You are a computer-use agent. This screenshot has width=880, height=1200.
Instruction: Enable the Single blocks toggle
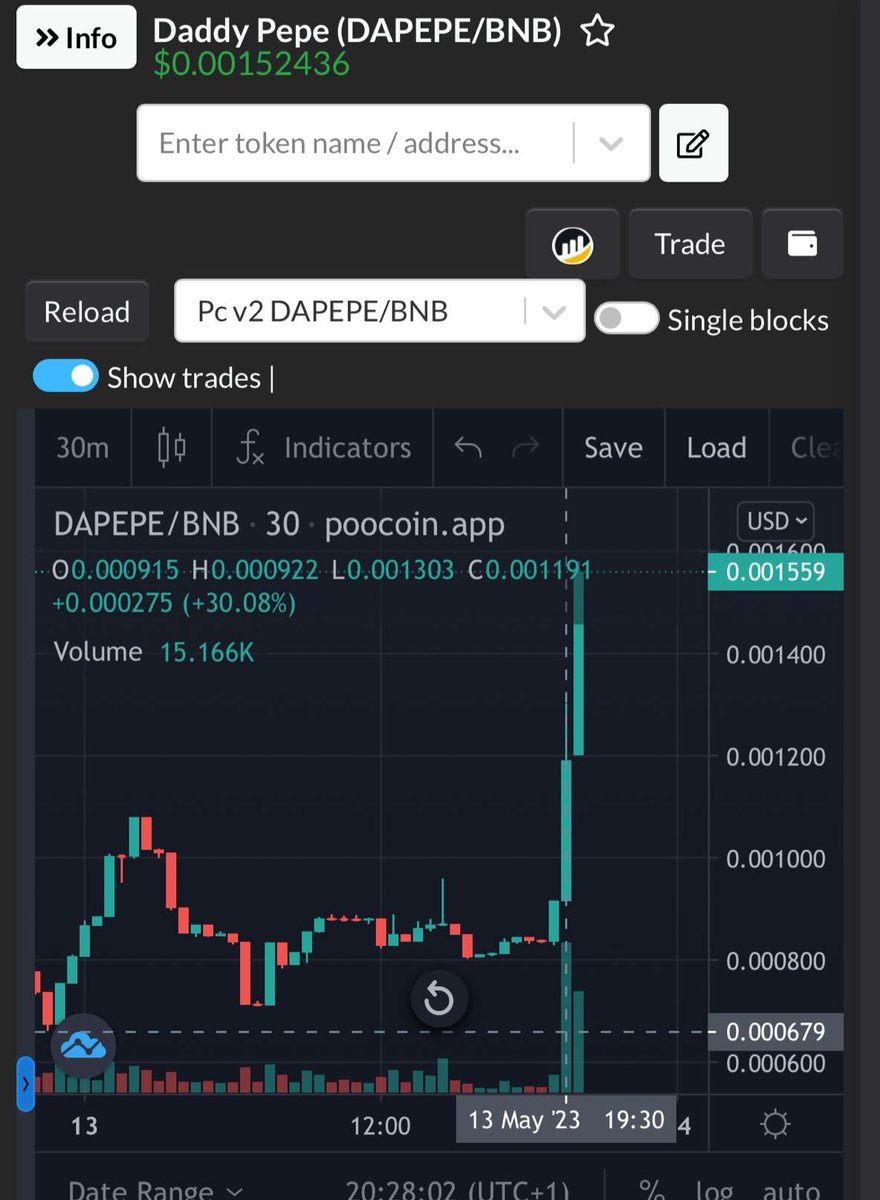click(x=626, y=316)
